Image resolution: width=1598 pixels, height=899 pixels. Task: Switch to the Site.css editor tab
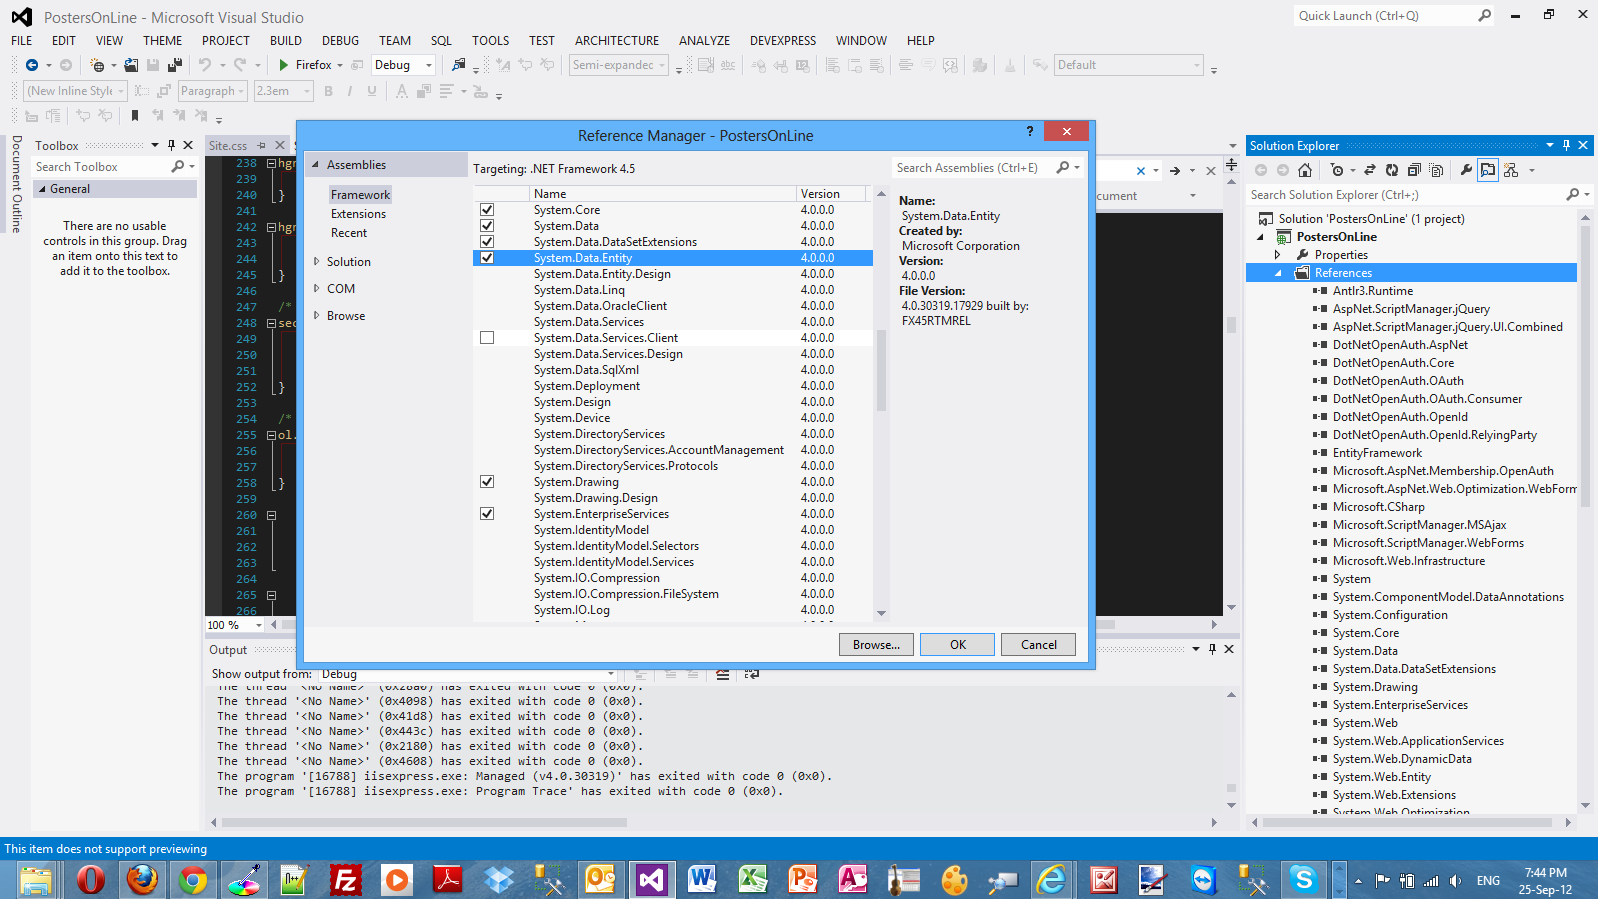click(228, 146)
